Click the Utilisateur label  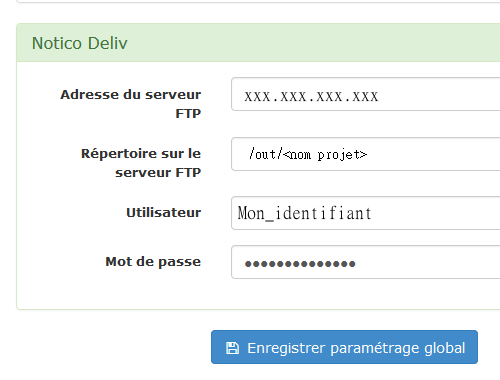[164, 213]
